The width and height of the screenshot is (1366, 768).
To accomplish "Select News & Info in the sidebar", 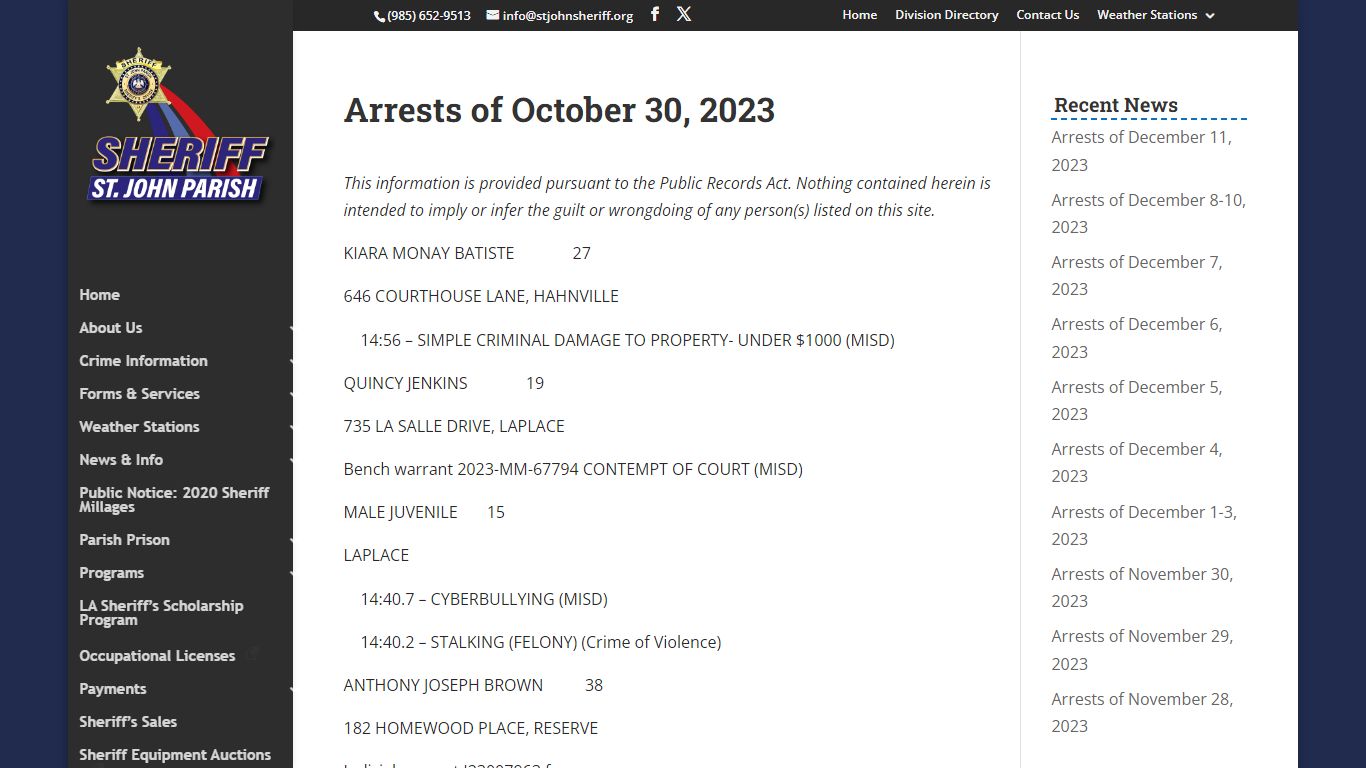I will [x=121, y=460].
